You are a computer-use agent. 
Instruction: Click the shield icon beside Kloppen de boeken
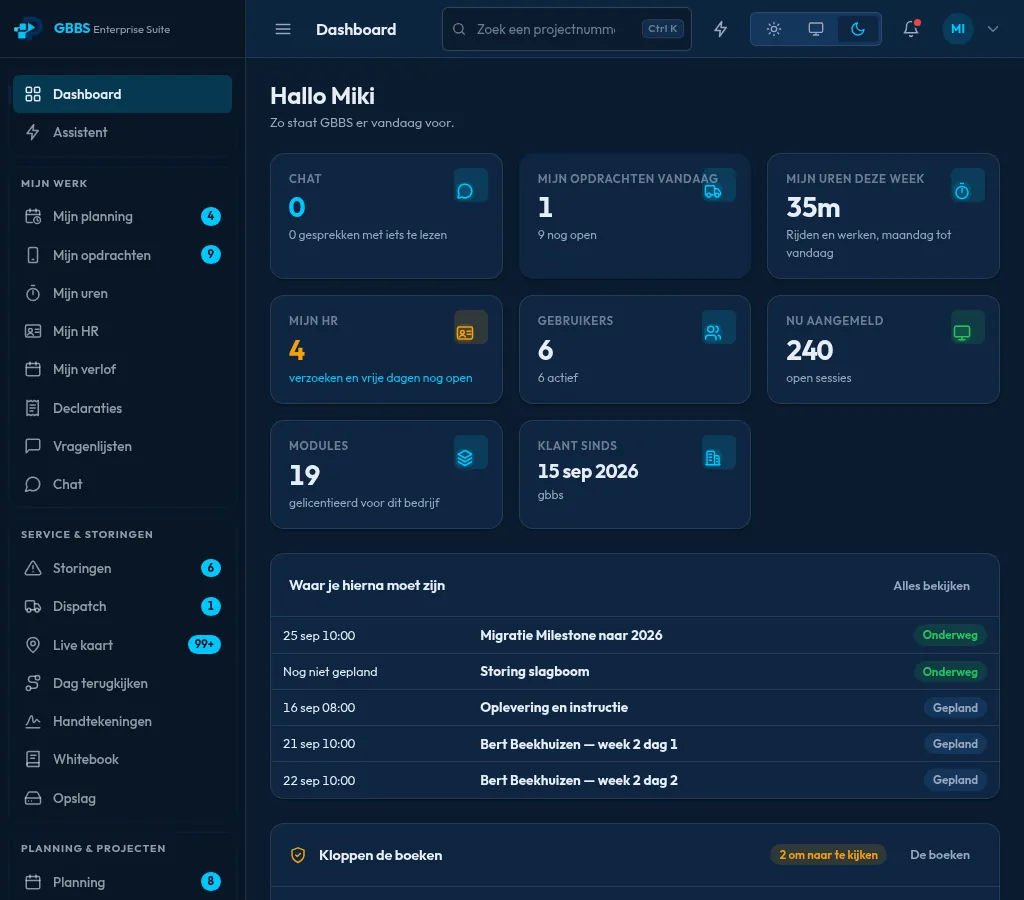click(298, 855)
